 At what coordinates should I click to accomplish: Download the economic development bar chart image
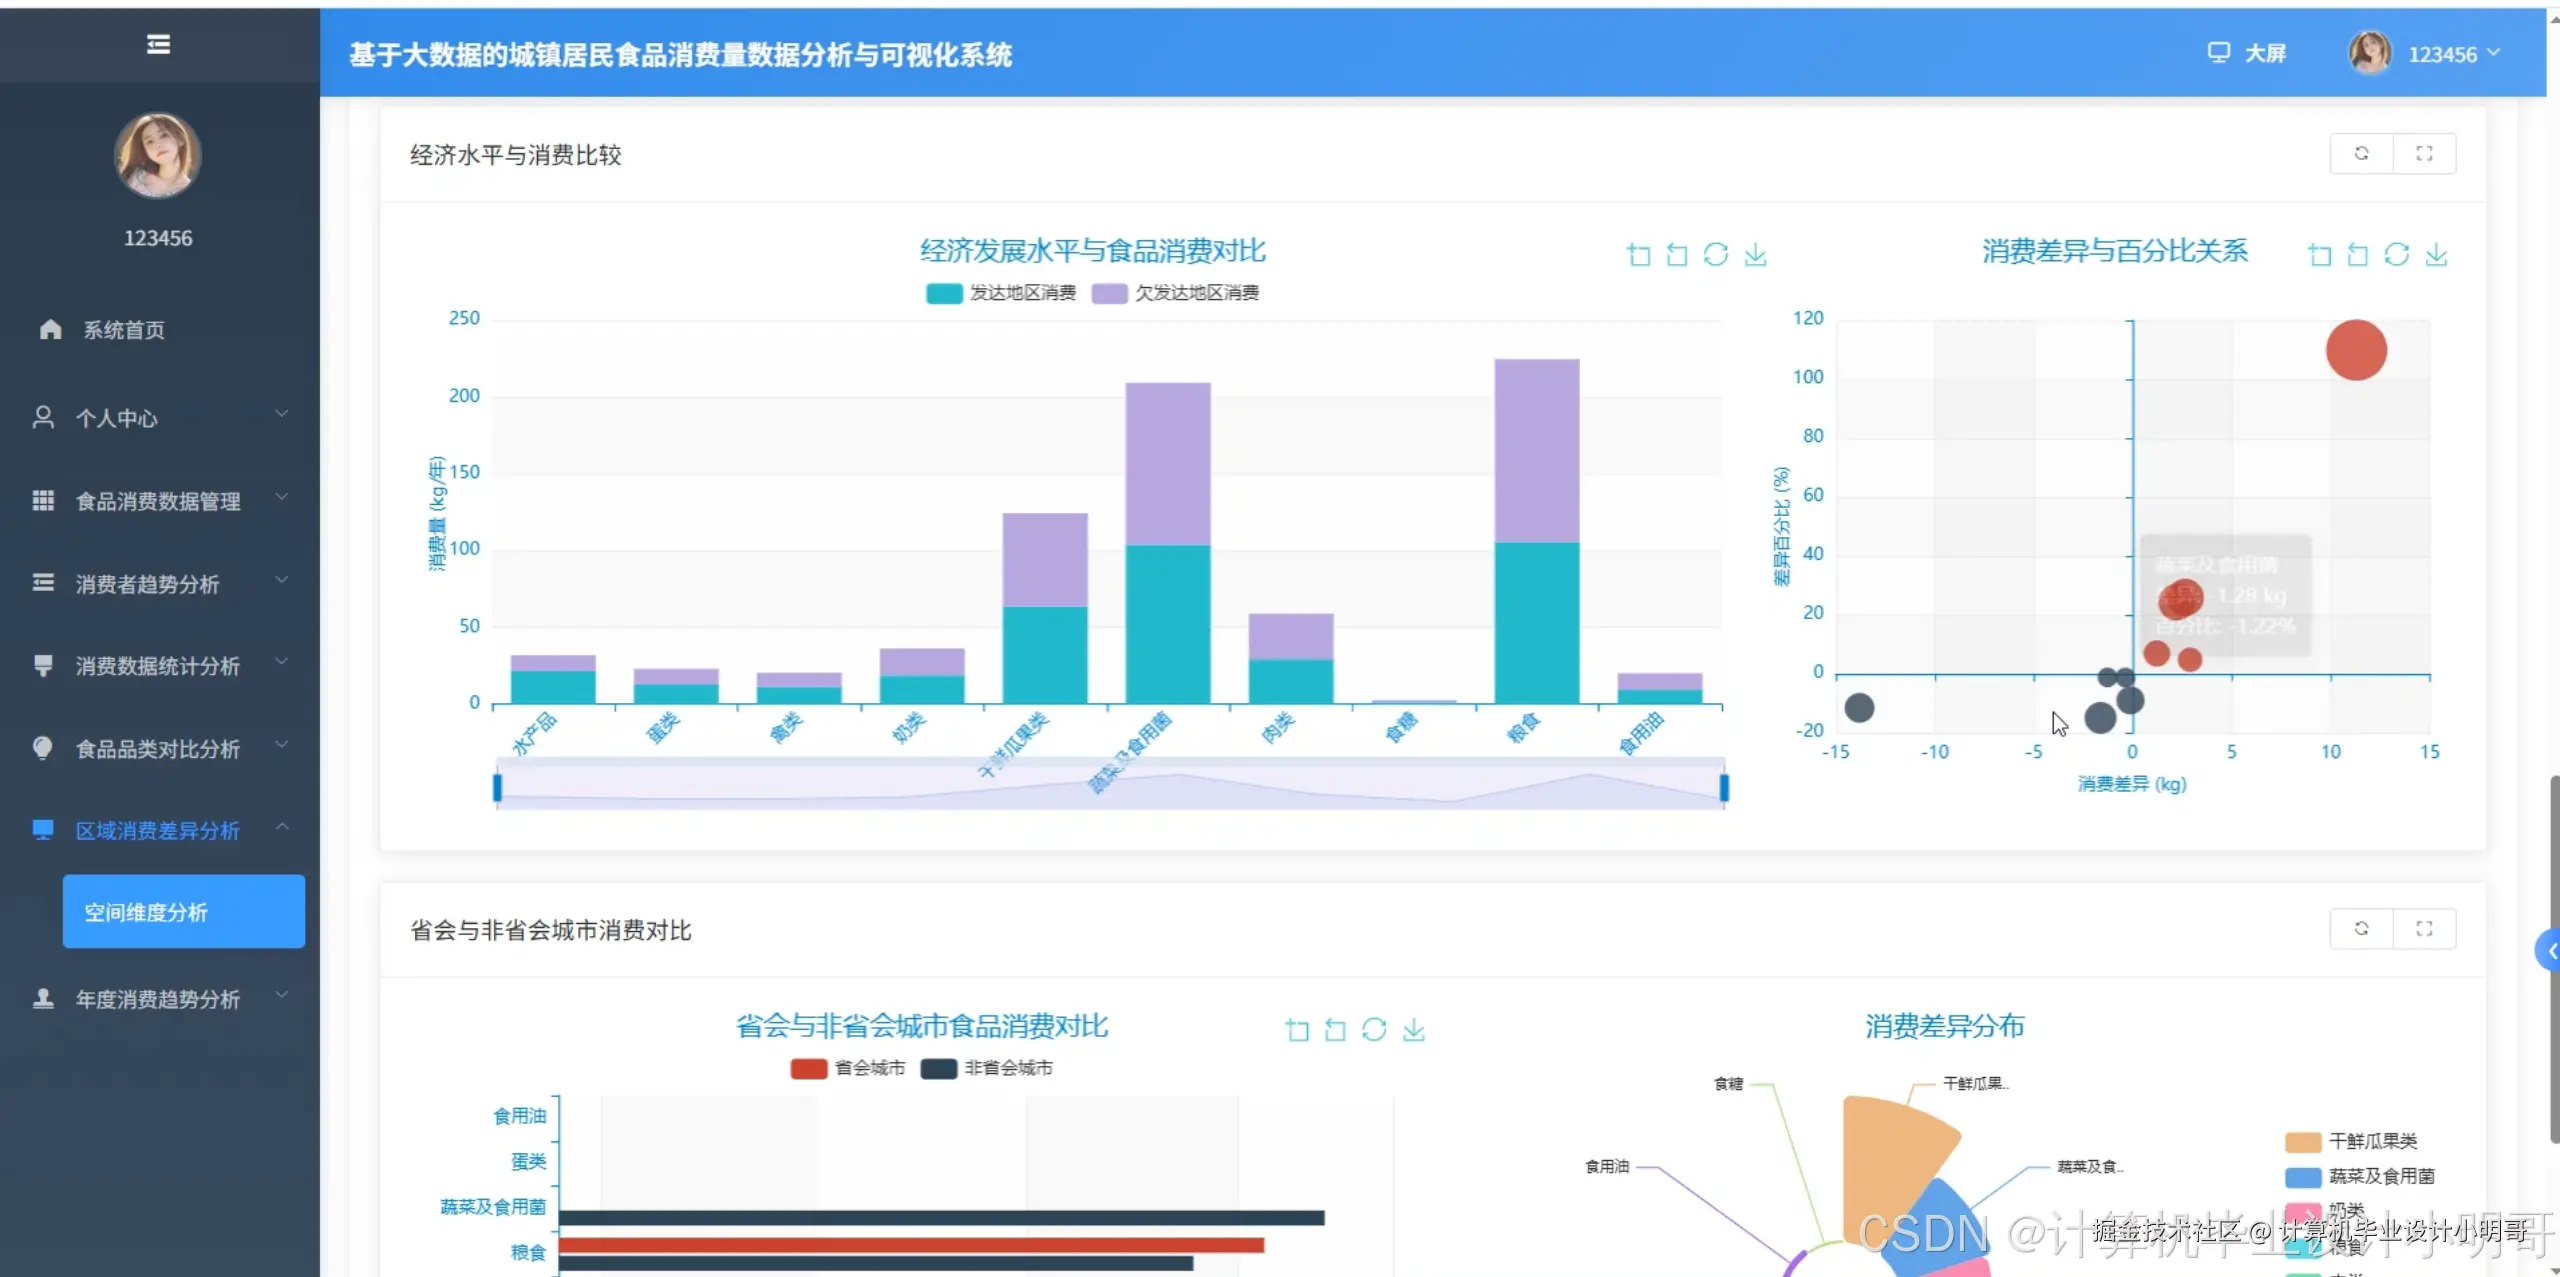1755,255
